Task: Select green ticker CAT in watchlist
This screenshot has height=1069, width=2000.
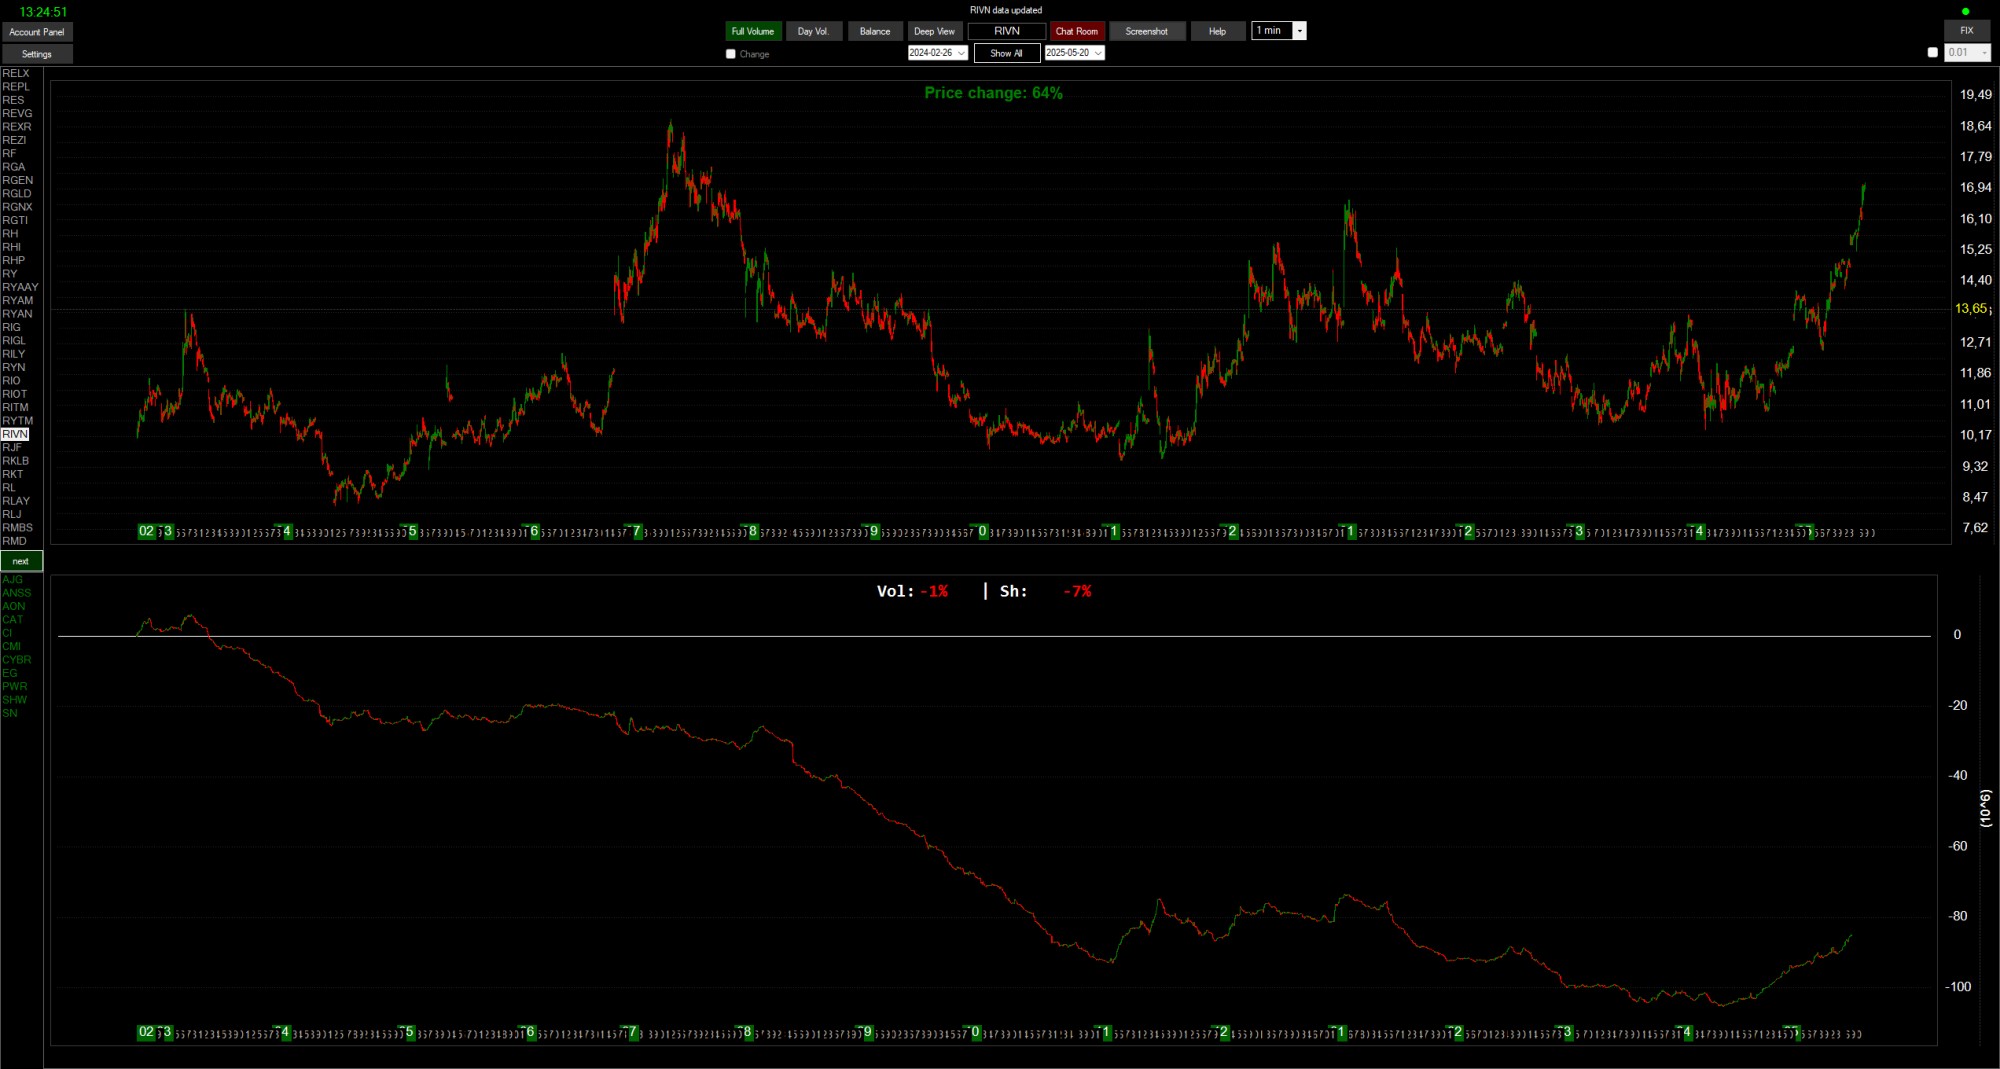Action: coord(12,620)
